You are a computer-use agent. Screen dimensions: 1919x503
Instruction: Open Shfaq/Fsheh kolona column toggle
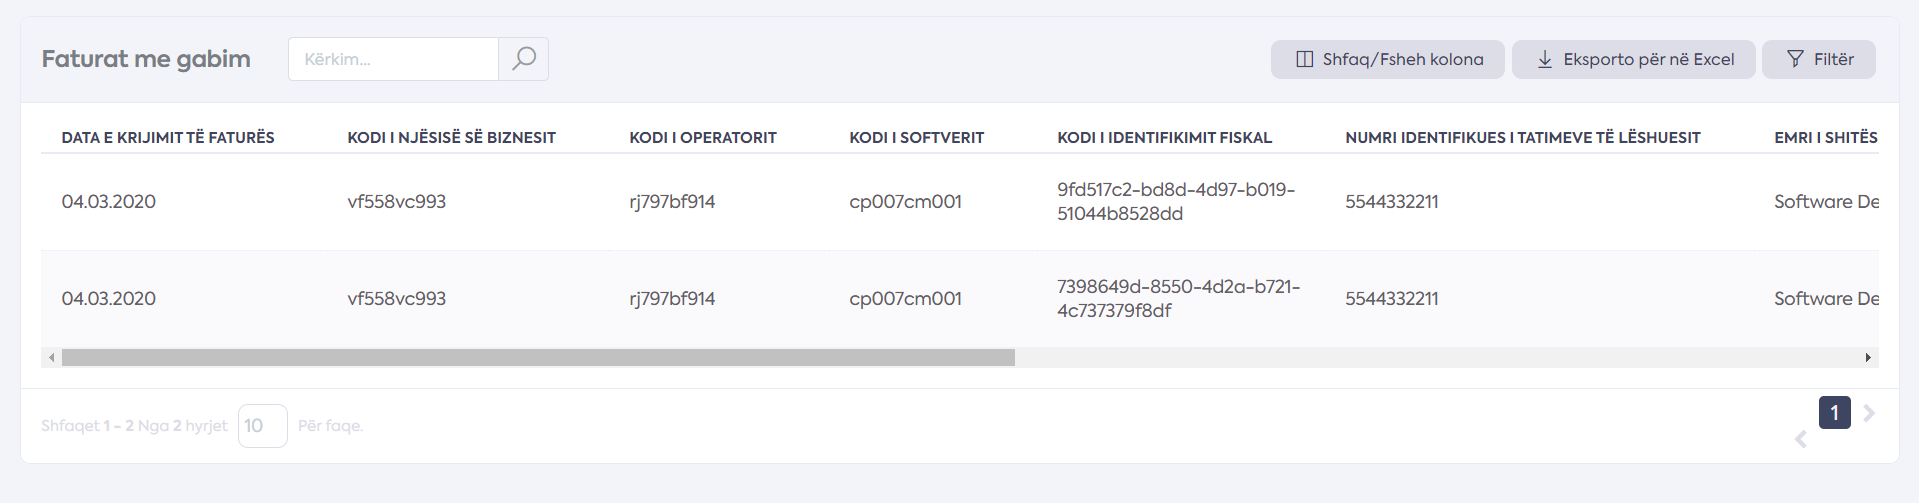click(1387, 59)
